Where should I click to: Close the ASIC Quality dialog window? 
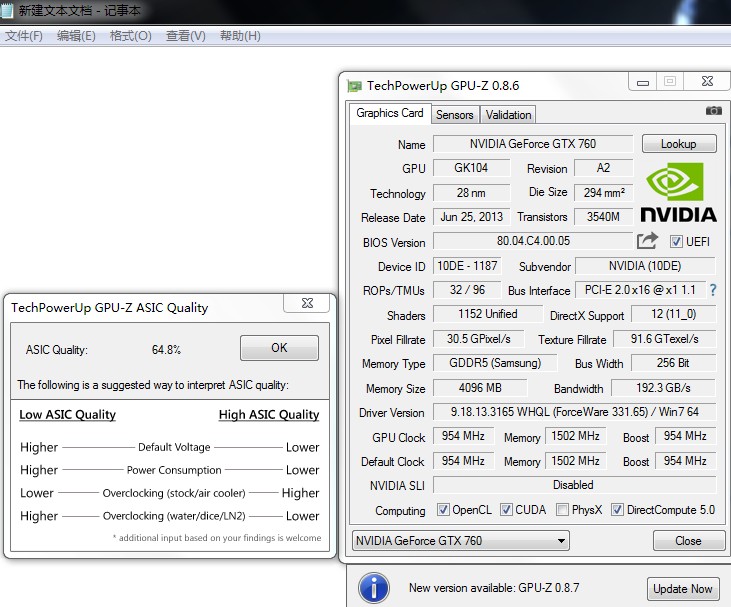(307, 303)
